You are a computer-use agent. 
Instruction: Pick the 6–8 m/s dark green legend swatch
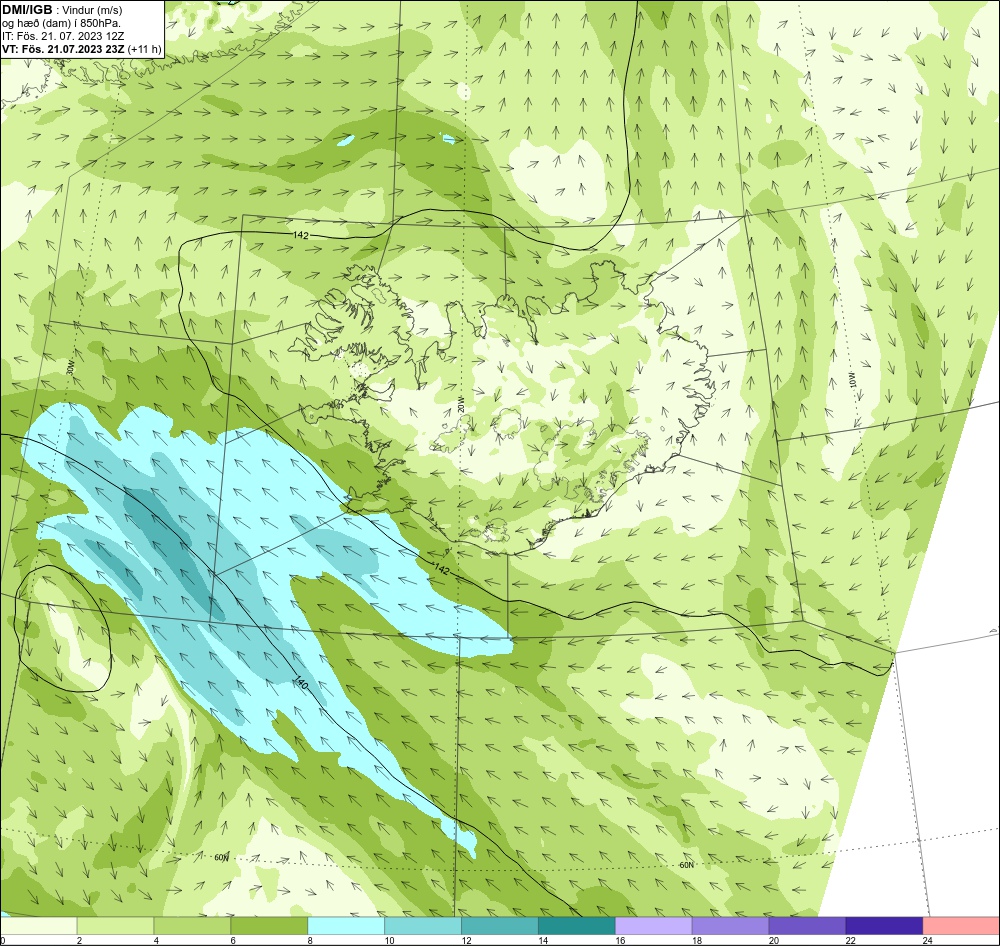click(x=269, y=925)
